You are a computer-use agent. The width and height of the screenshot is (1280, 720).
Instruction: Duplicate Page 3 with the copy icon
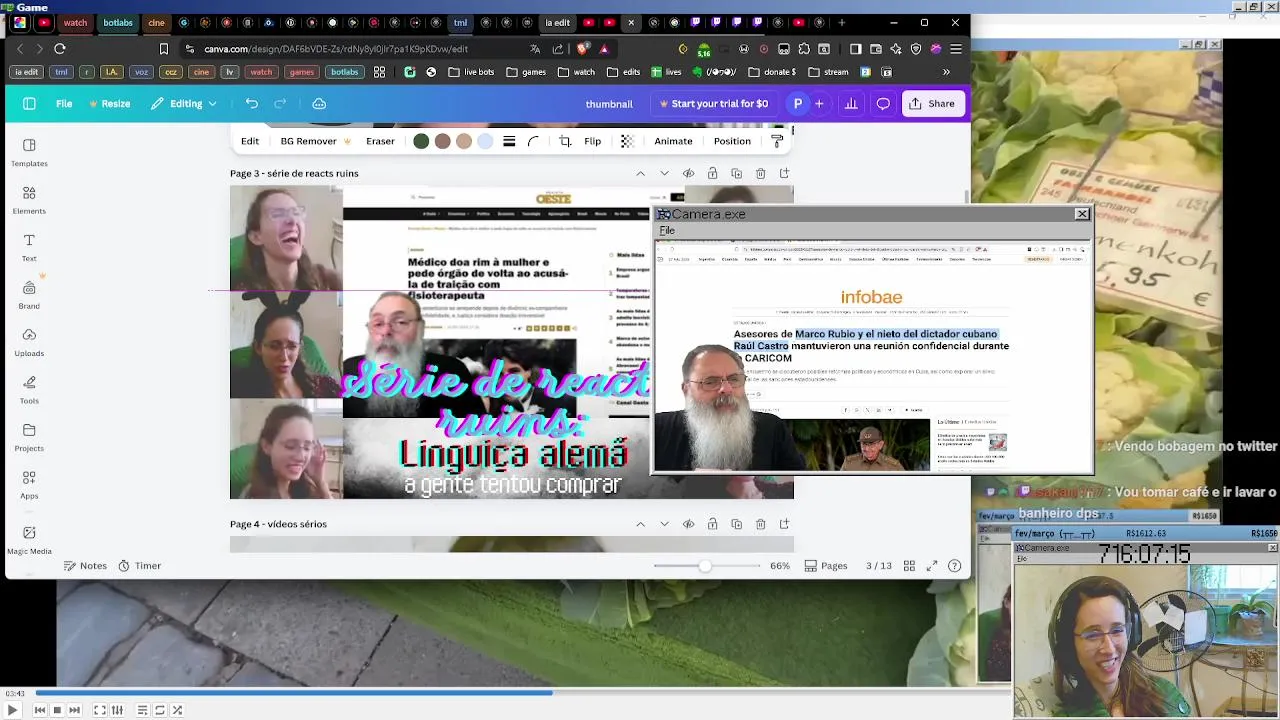point(736,173)
